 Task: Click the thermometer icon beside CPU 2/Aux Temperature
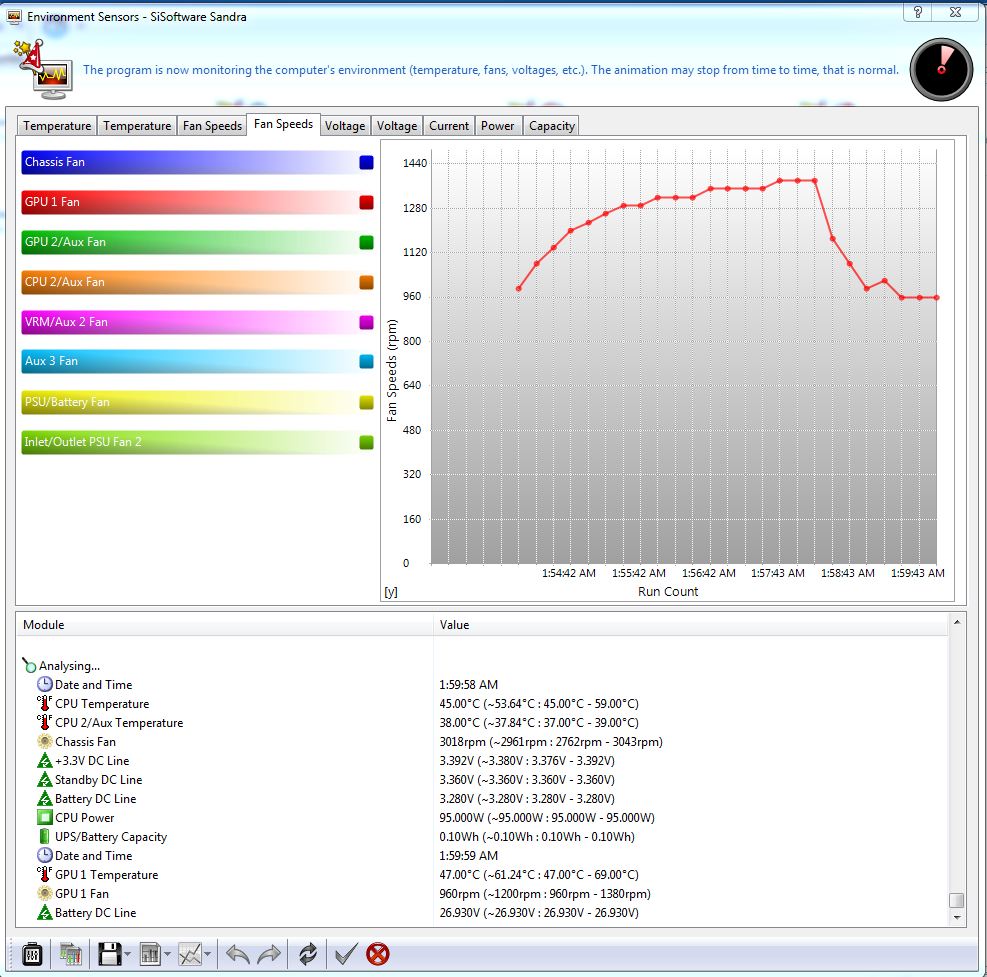[44, 722]
